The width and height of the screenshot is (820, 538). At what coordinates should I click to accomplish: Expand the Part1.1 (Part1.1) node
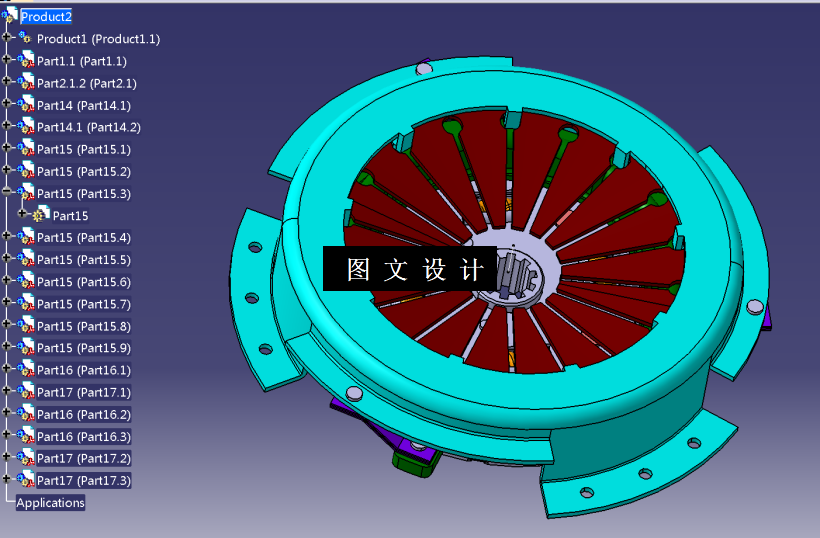point(6,59)
